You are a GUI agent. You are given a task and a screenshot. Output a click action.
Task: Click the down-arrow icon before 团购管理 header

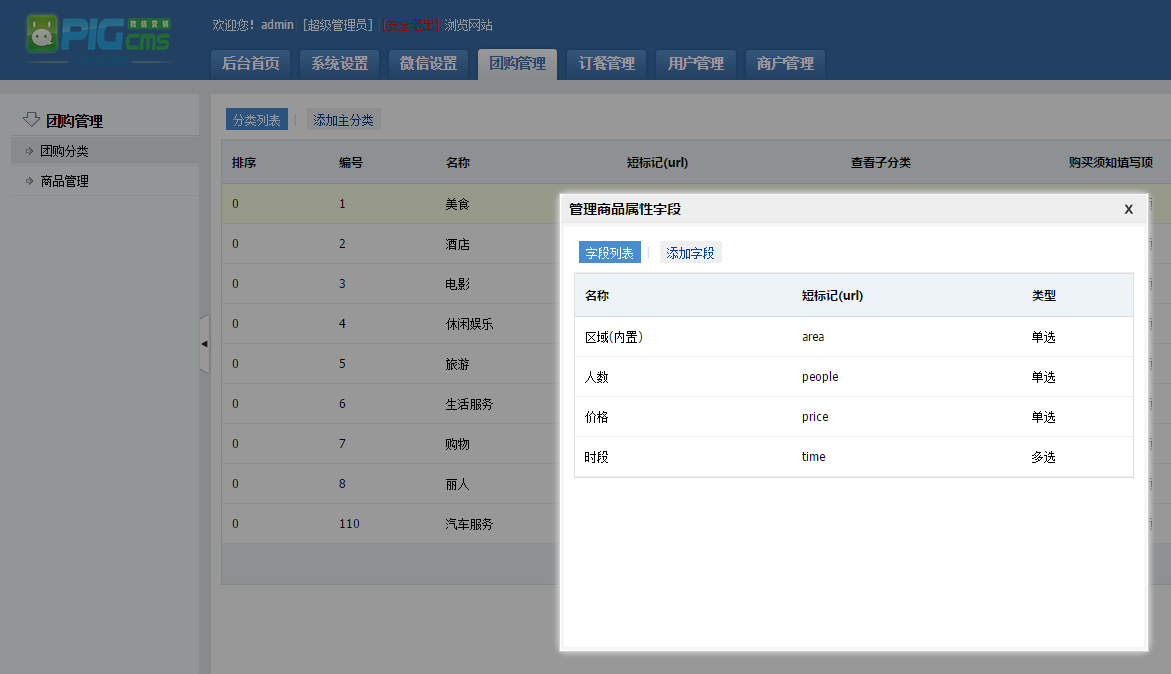[x=28, y=118]
